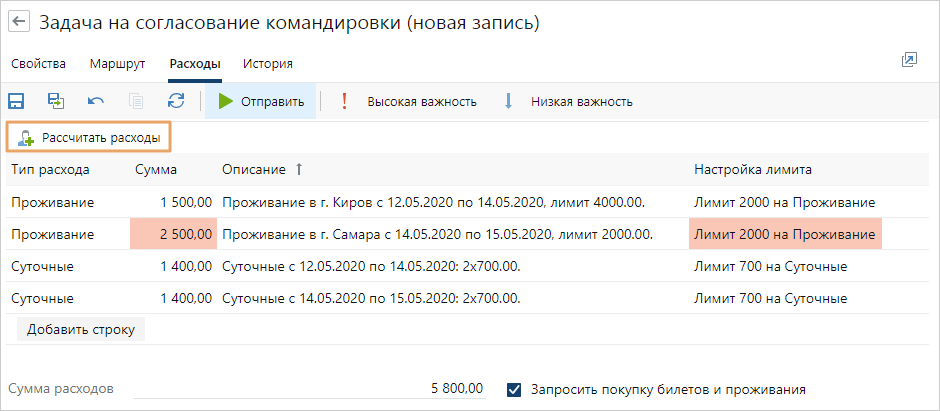Save the record with floppy icon
This screenshot has width=940, height=411.
tap(16, 101)
